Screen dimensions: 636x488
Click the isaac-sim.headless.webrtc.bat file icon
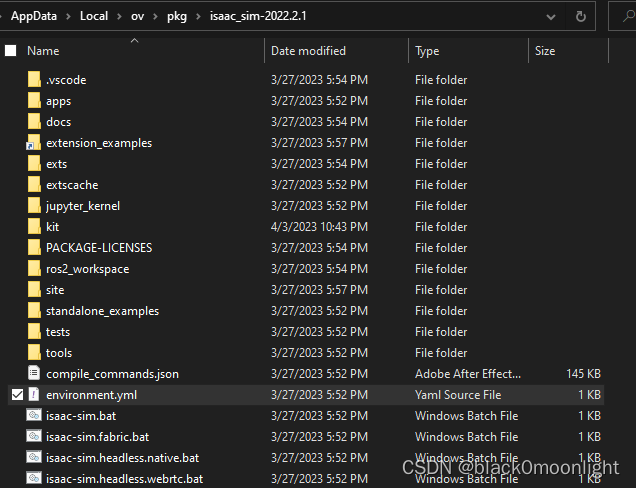34,478
